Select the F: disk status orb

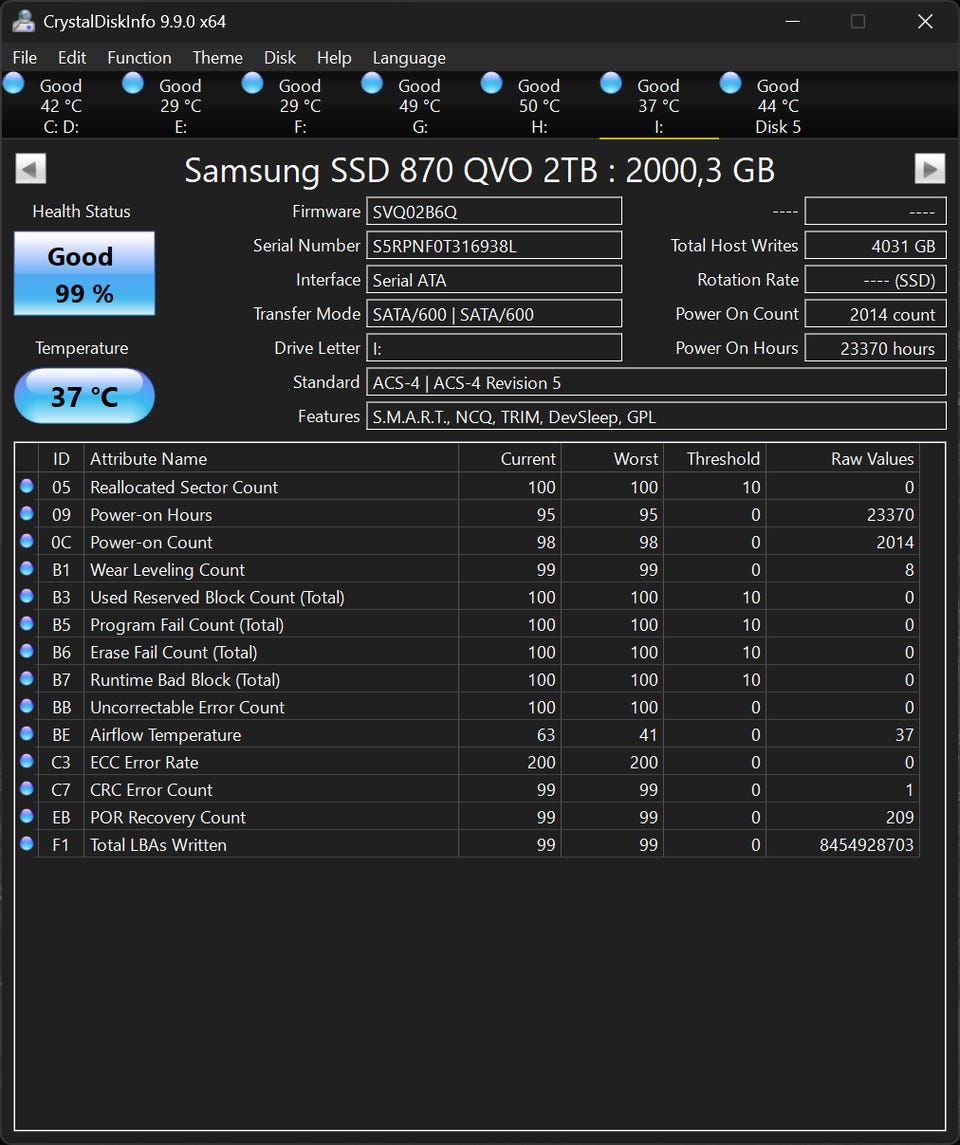(253, 83)
